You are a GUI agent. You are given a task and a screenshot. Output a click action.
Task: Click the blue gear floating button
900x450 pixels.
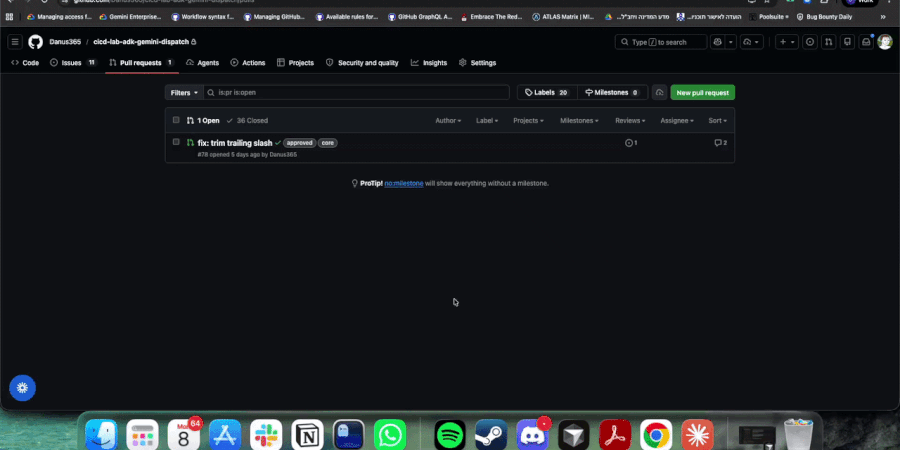click(22, 388)
